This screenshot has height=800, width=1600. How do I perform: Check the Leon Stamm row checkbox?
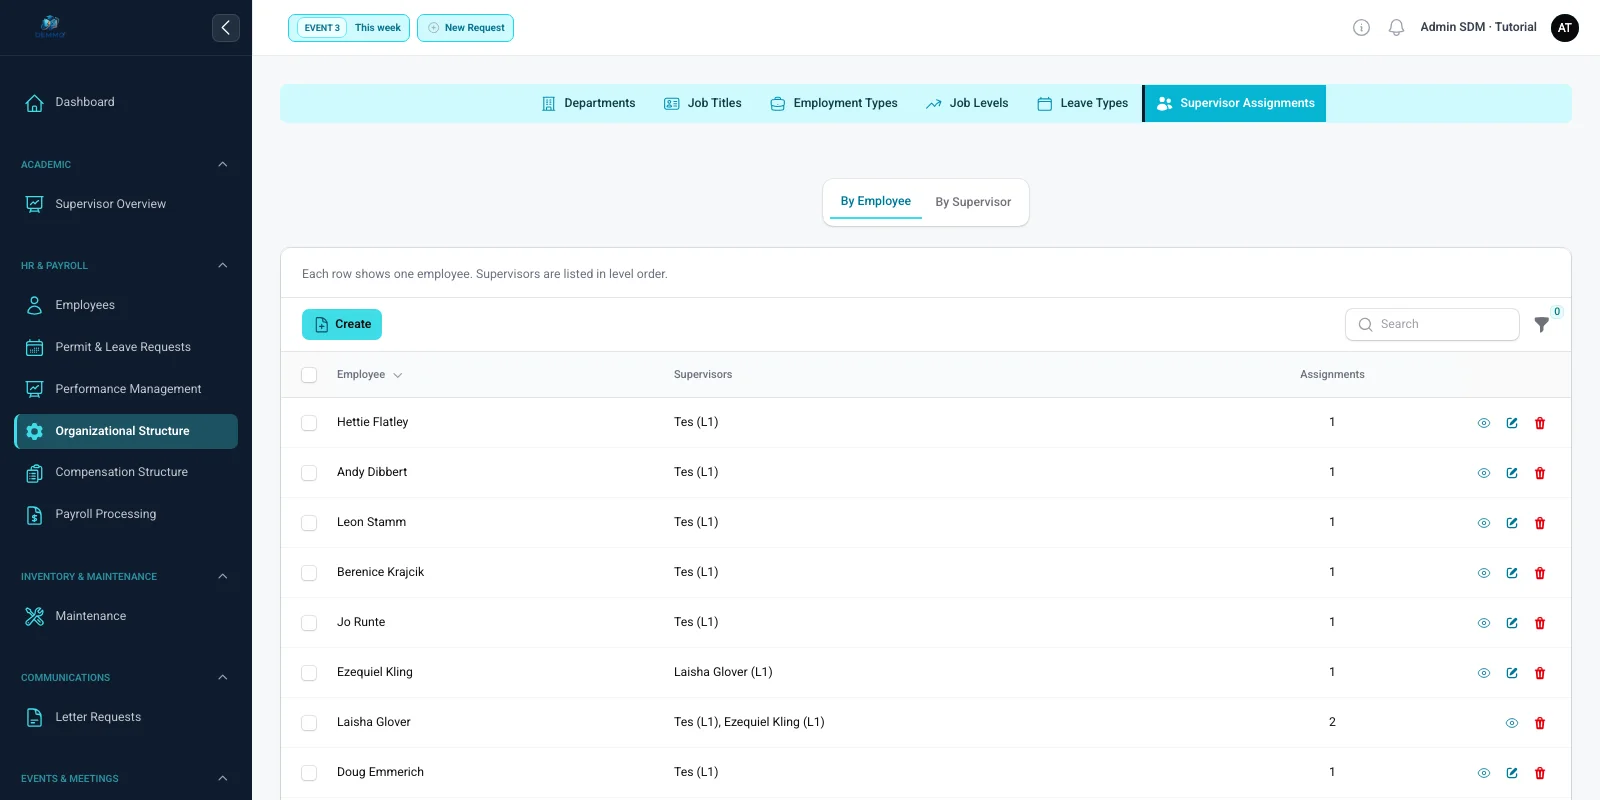pos(309,523)
